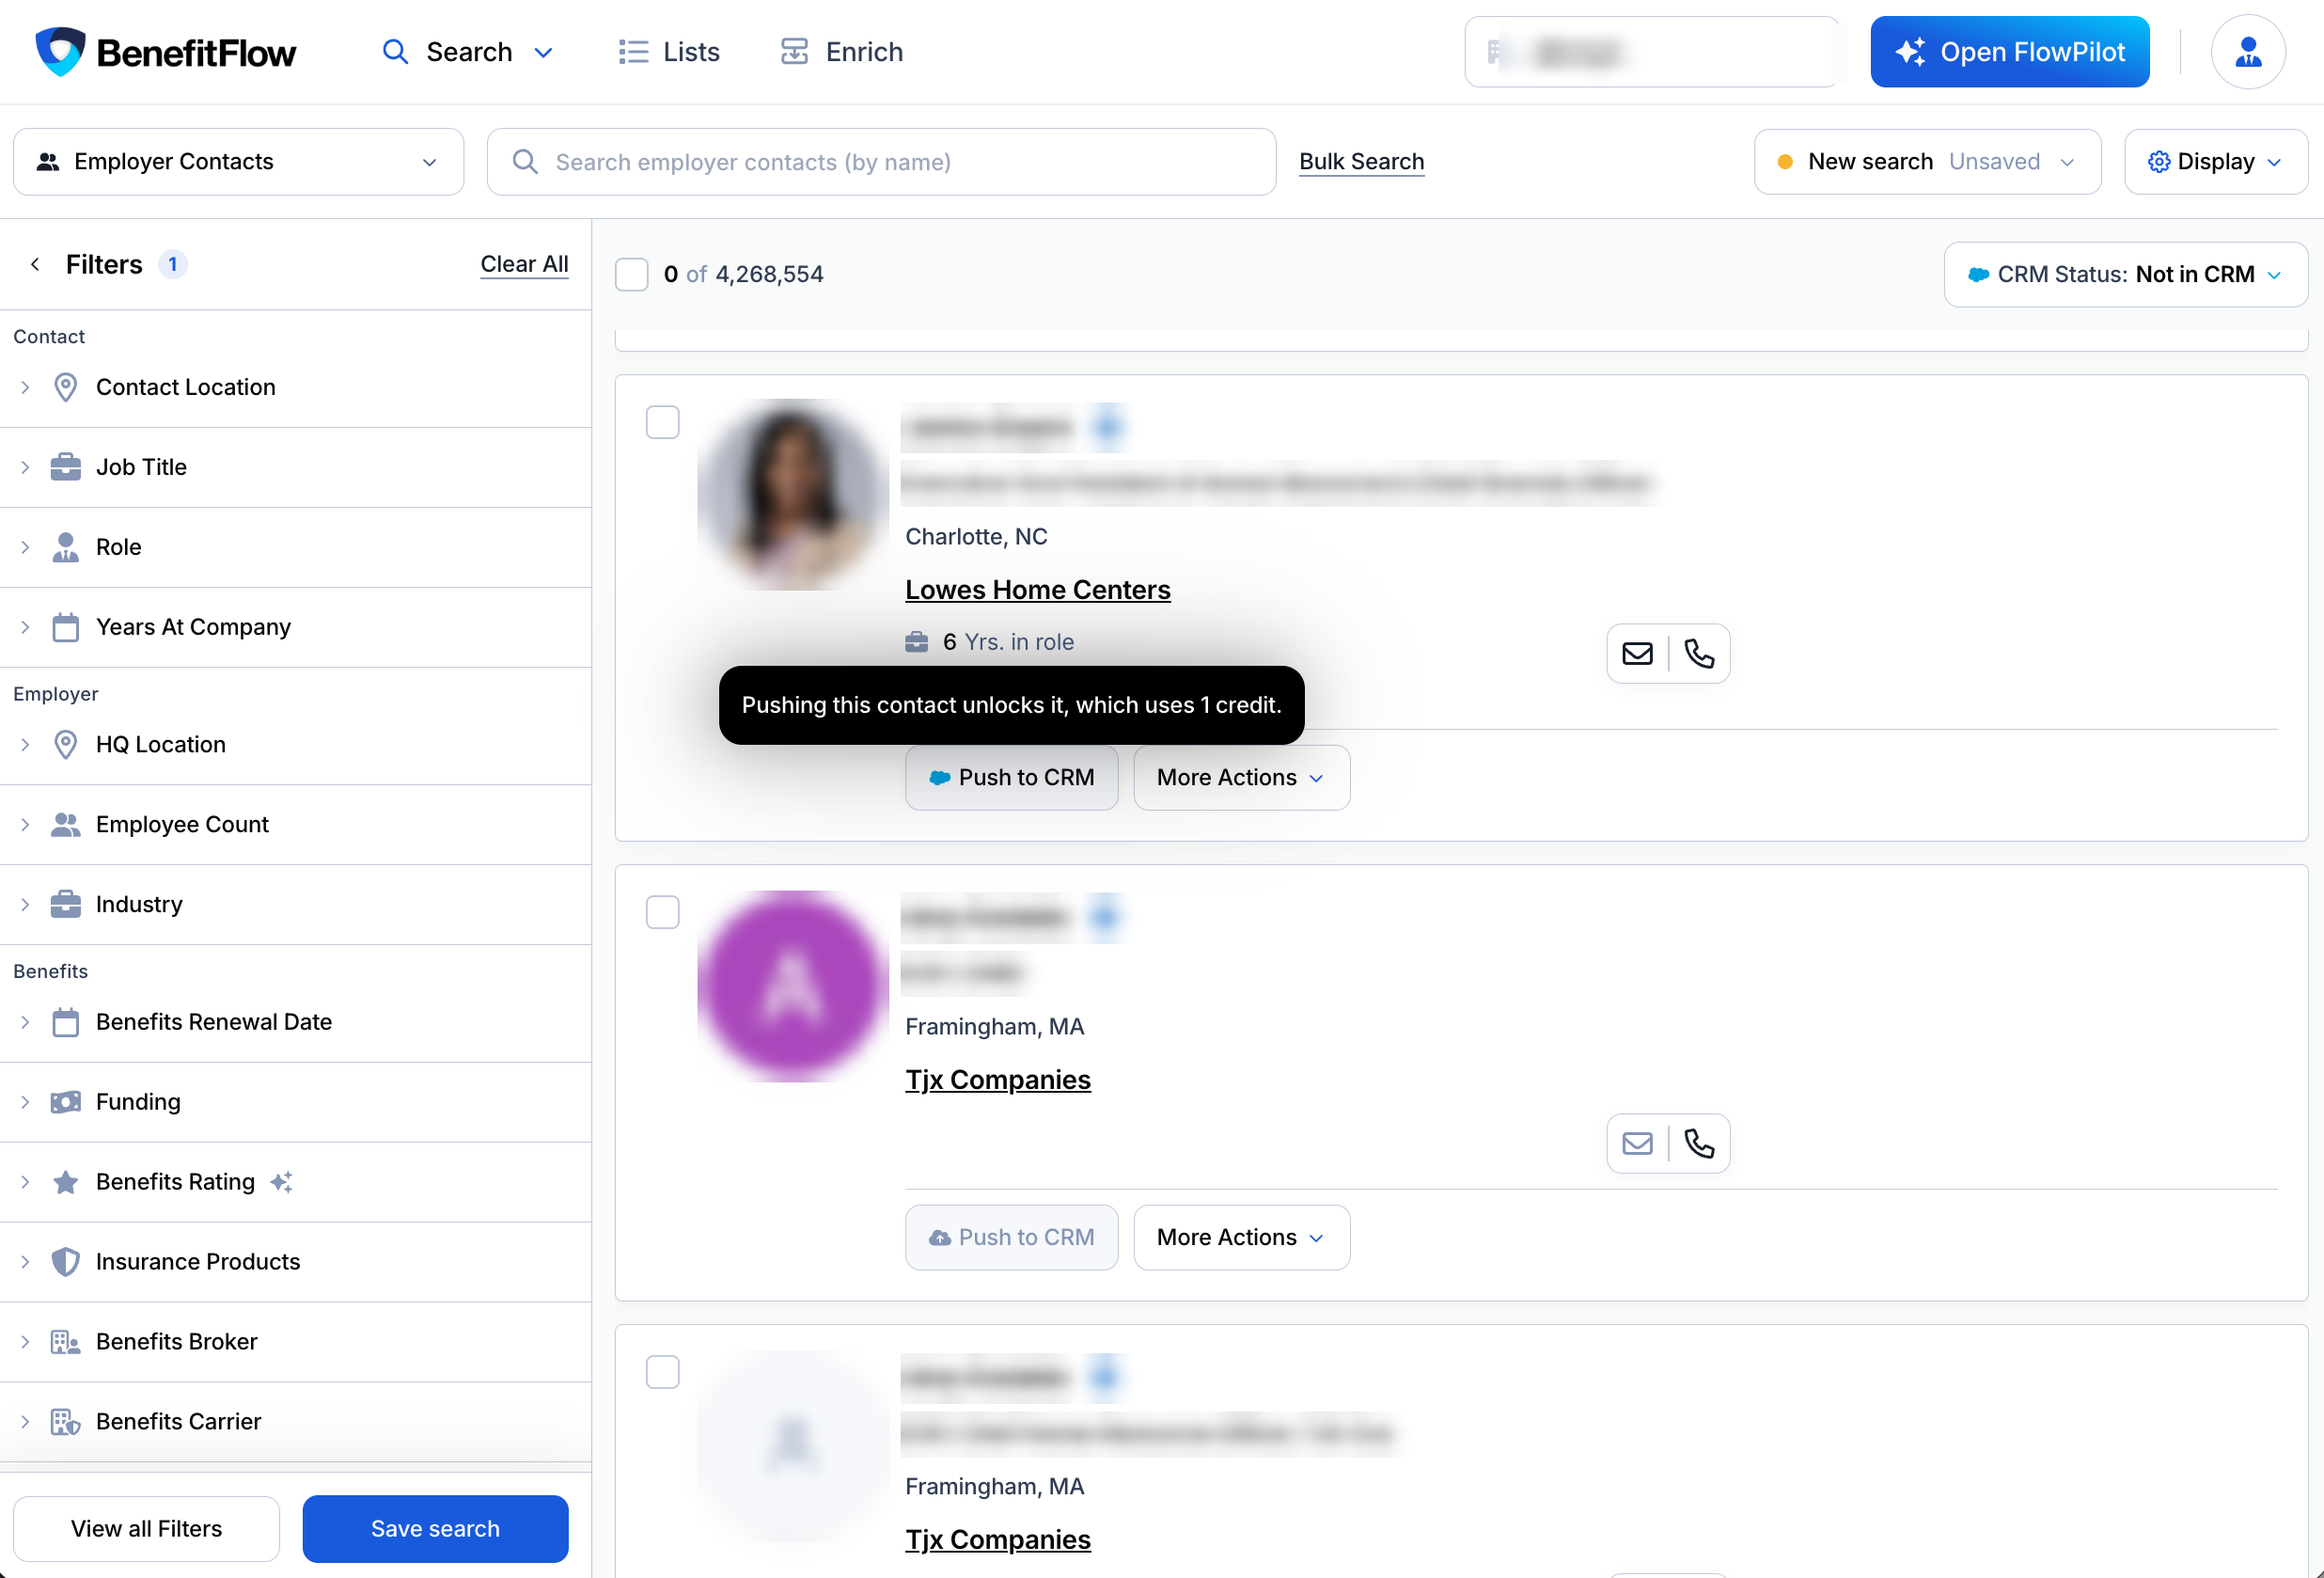The width and height of the screenshot is (2324, 1578).
Task: Click the Insurance Products shield icon
Action: click(66, 1262)
